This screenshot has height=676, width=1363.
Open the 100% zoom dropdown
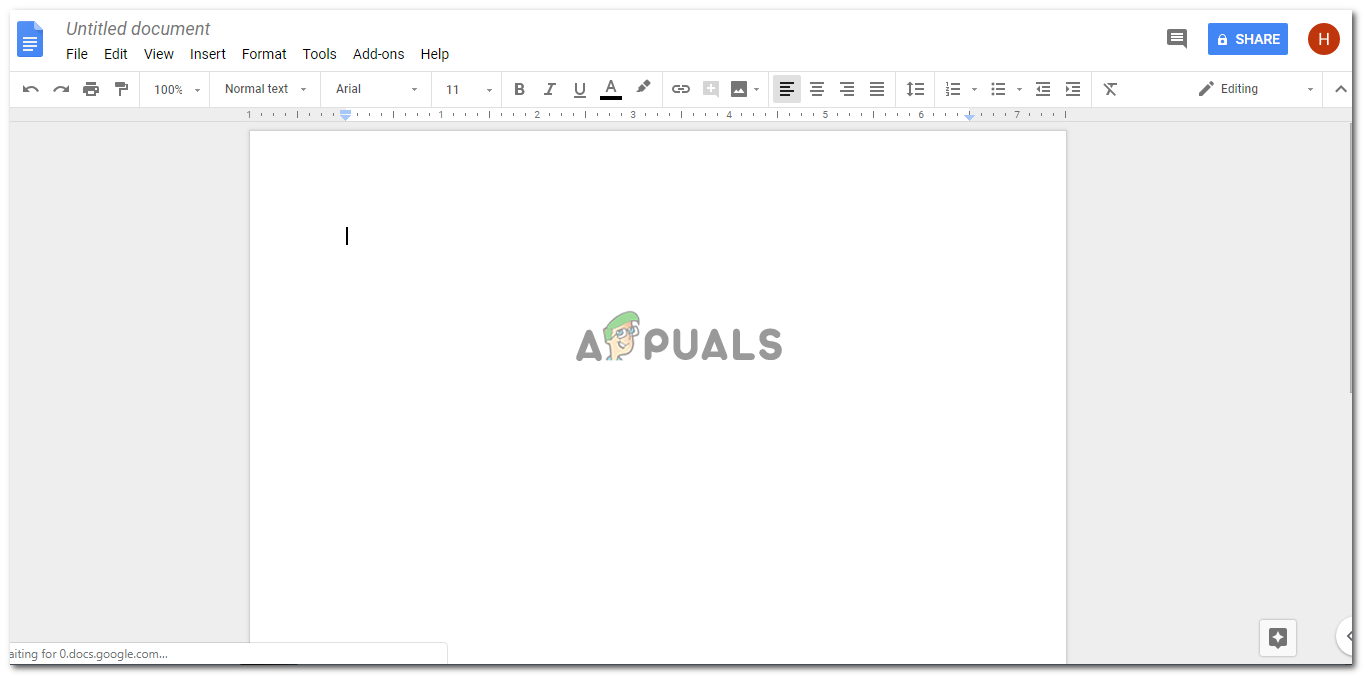point(177,89)
